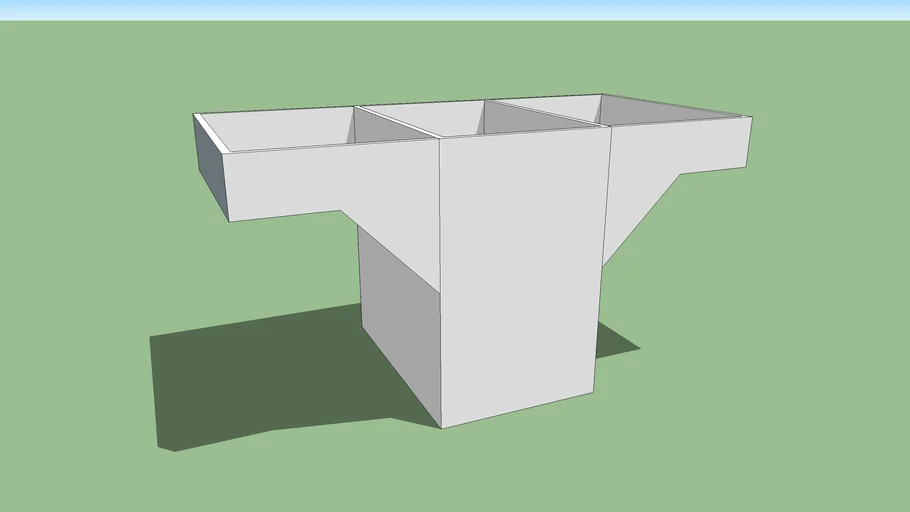Click the blue sky strip at the top
Viewport: 910px width, 512px height.
tap(455, 8)
